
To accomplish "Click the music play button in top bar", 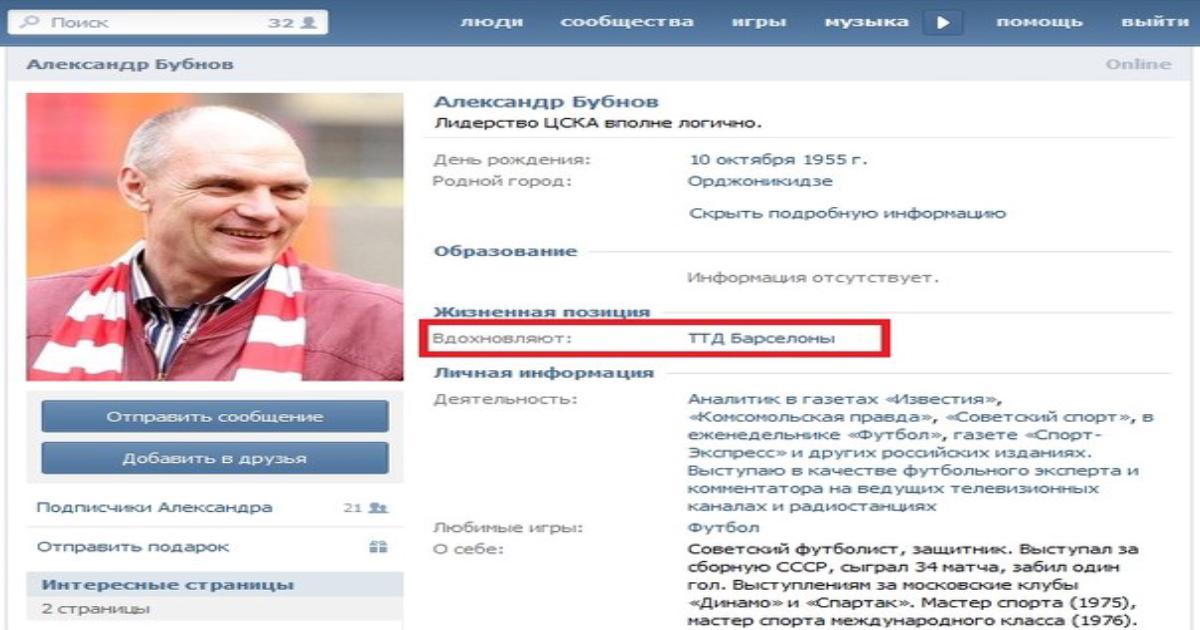I will (942, 22).
